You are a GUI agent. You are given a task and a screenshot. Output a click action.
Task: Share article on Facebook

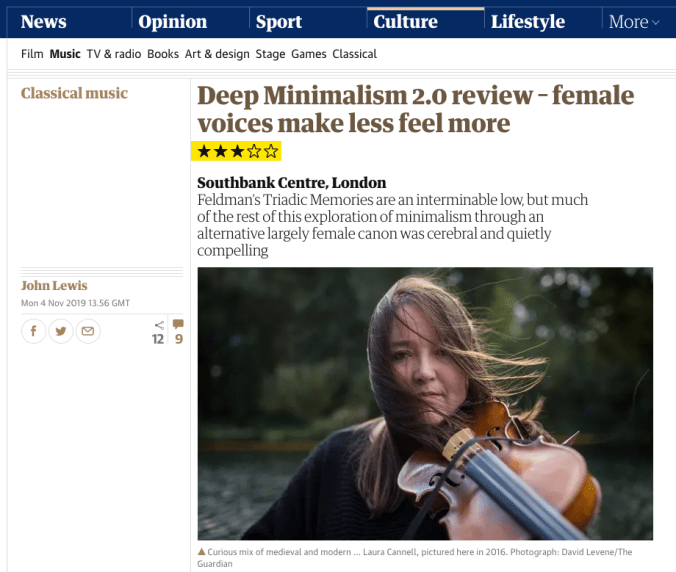(x=34, y=330)
